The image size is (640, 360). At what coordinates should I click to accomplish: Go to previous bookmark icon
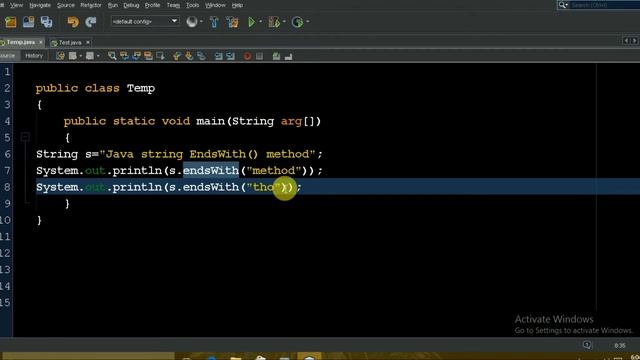pos(177,56)
